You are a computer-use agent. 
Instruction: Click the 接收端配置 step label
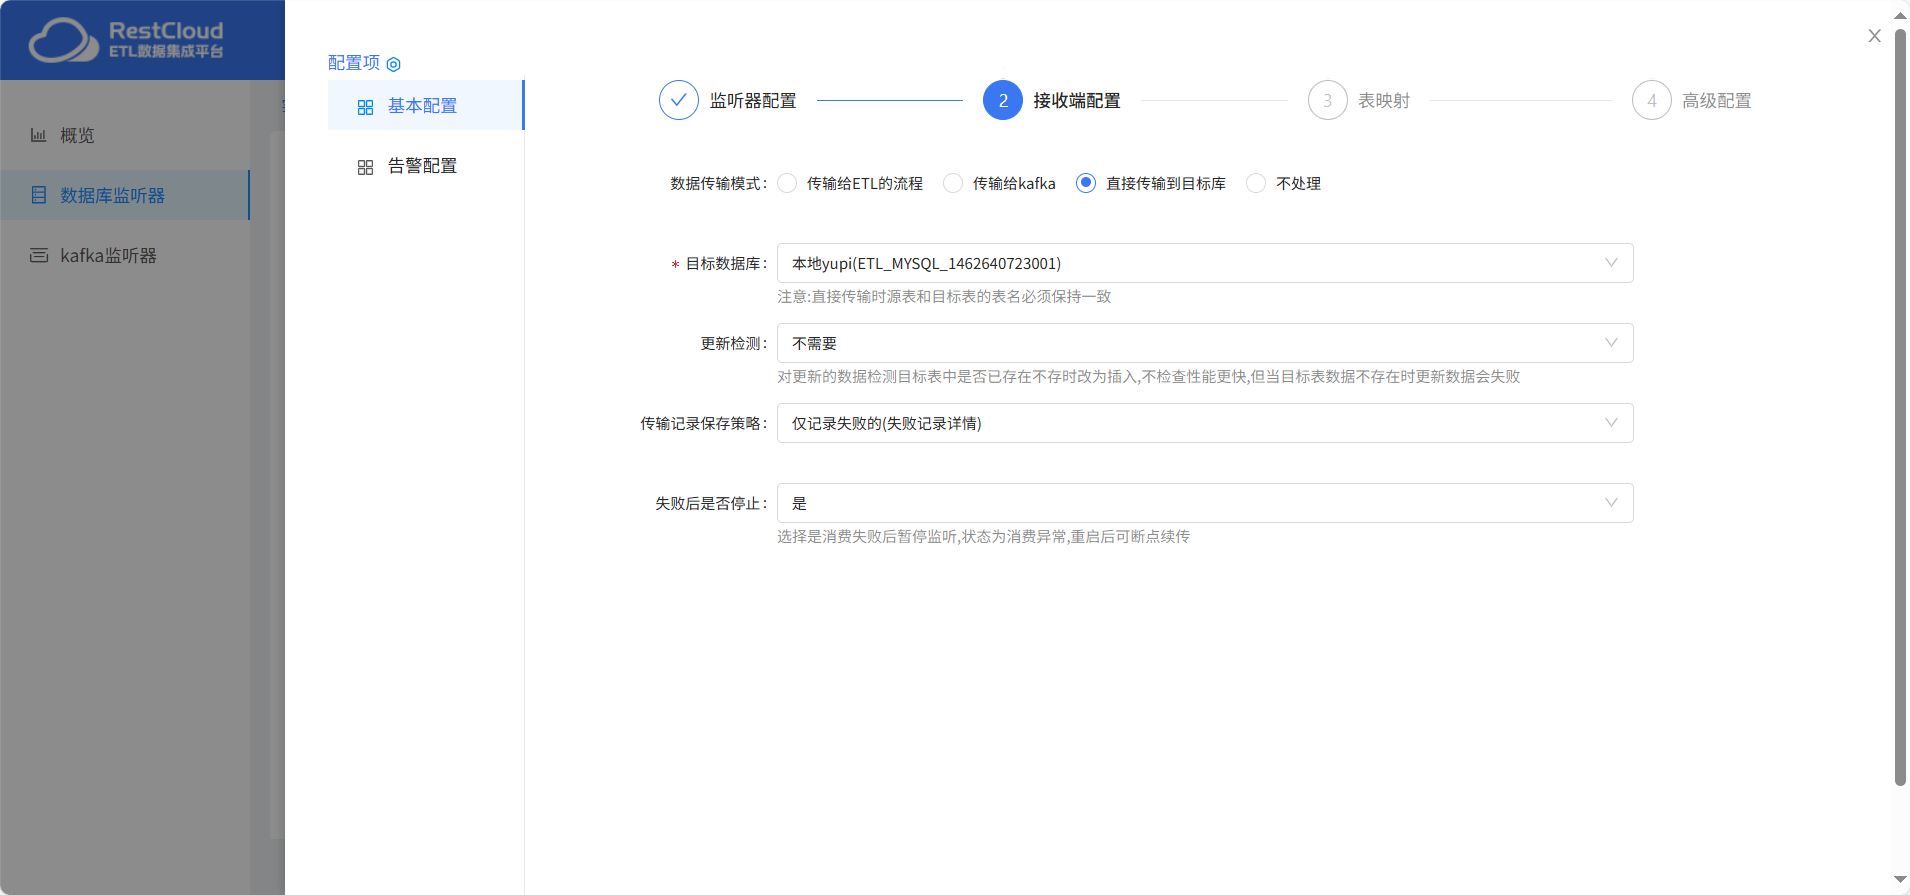pos(1077,101)
